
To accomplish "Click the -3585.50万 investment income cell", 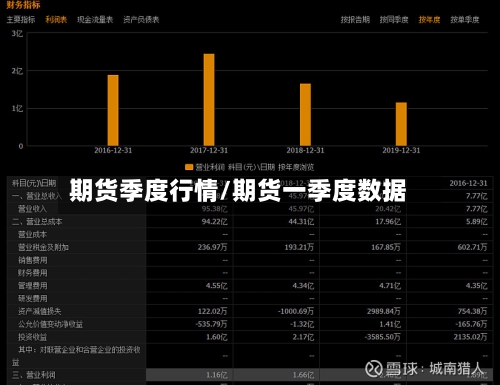I will coord(383,337).
